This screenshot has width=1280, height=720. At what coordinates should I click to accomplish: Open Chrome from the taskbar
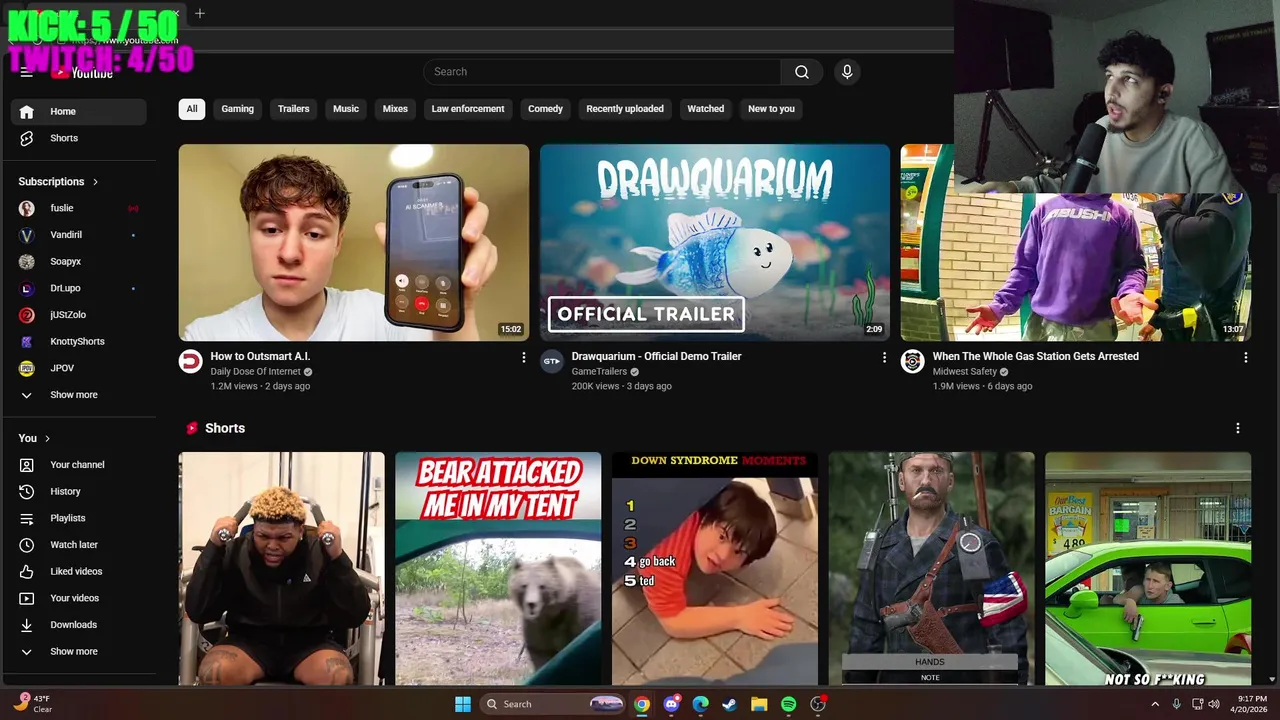coord(642,704)
